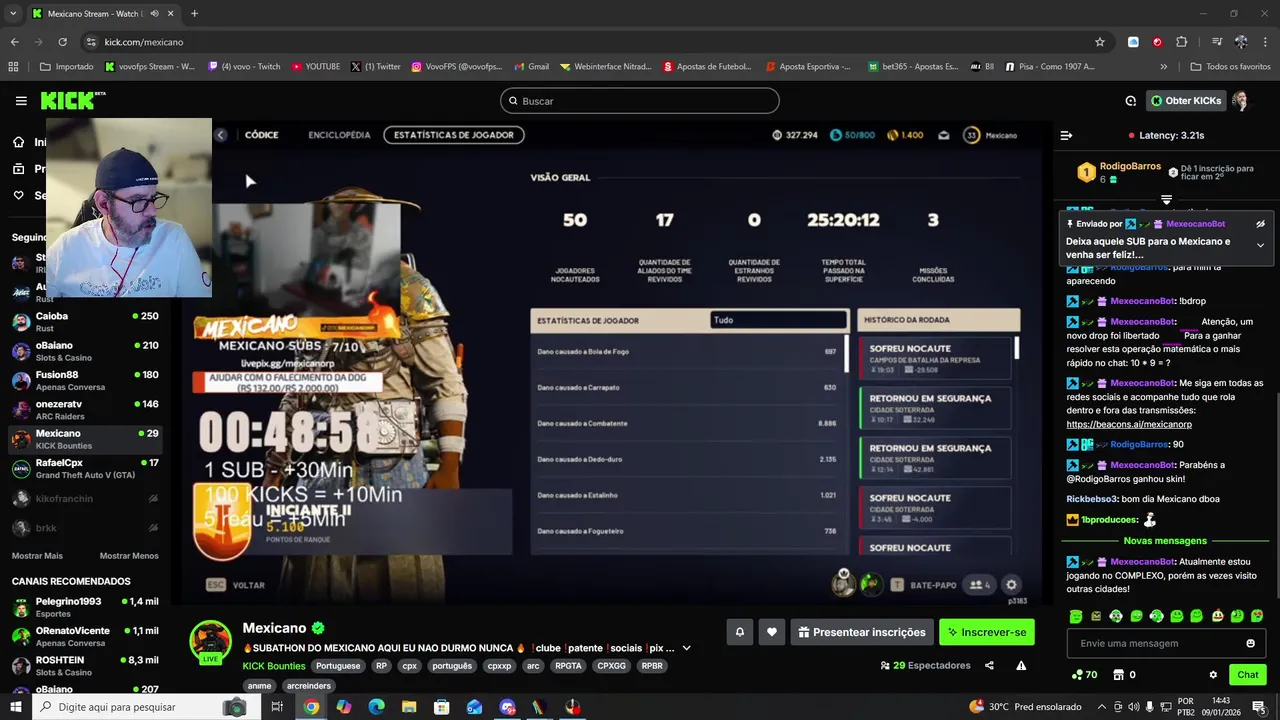Bookmark page with the star icon
This screenshot has width=1280, height=720.
tap(1100, 42)
